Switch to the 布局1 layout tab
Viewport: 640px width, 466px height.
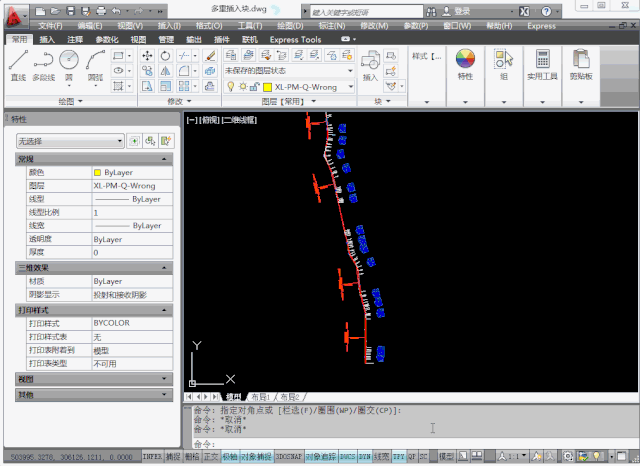tap(259, 397)
